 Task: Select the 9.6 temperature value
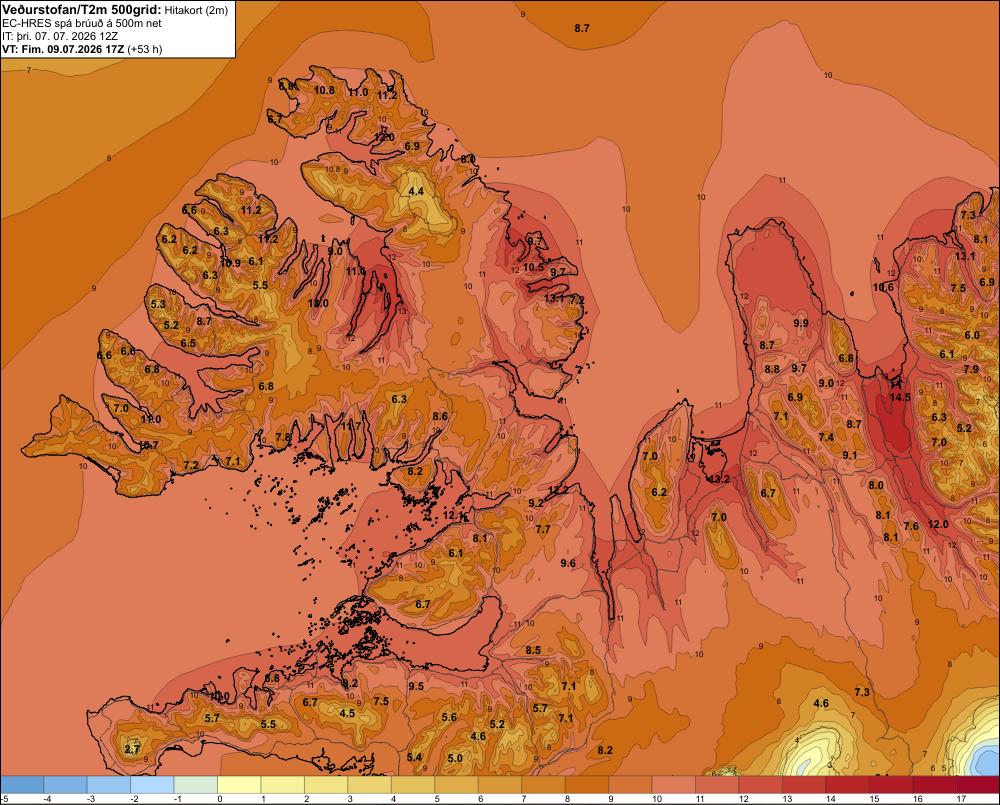pyautogui.click(x=568, y=563)
